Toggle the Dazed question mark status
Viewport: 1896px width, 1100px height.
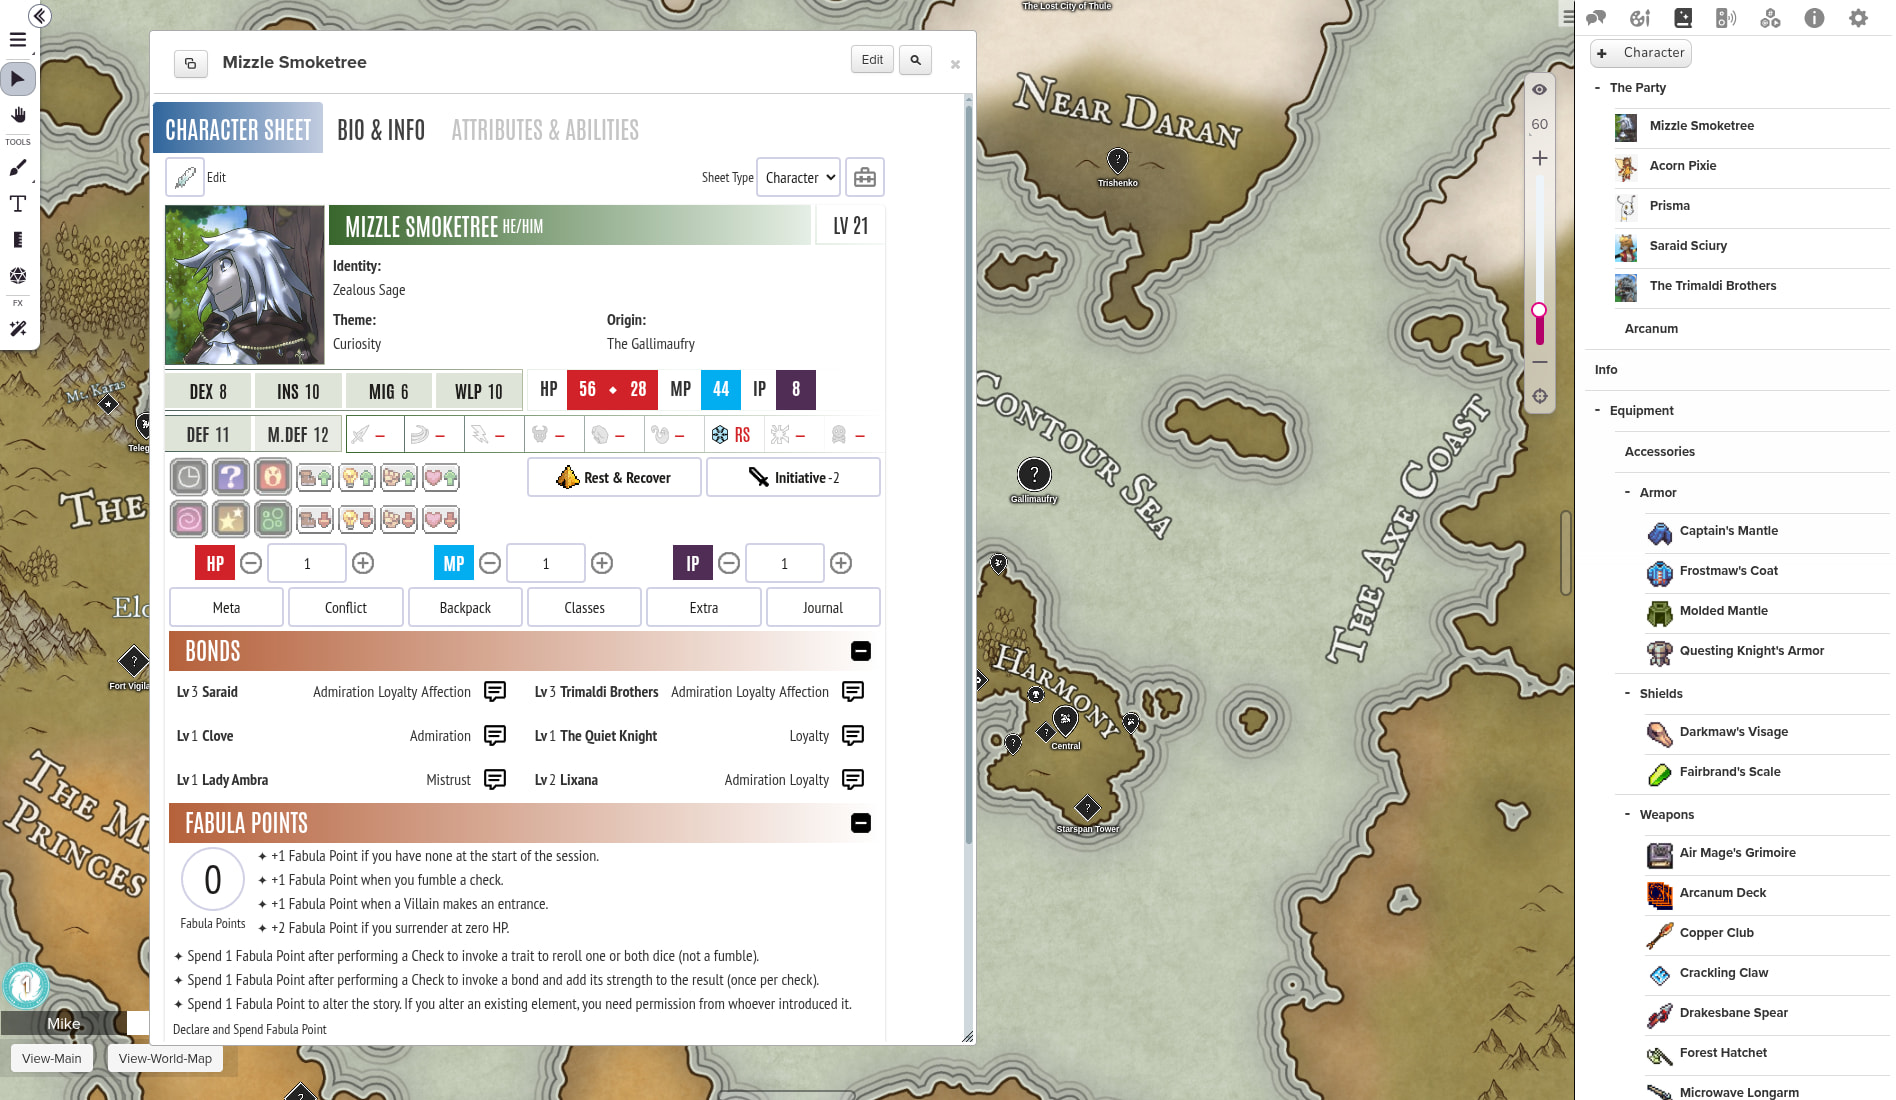[231, 477]
